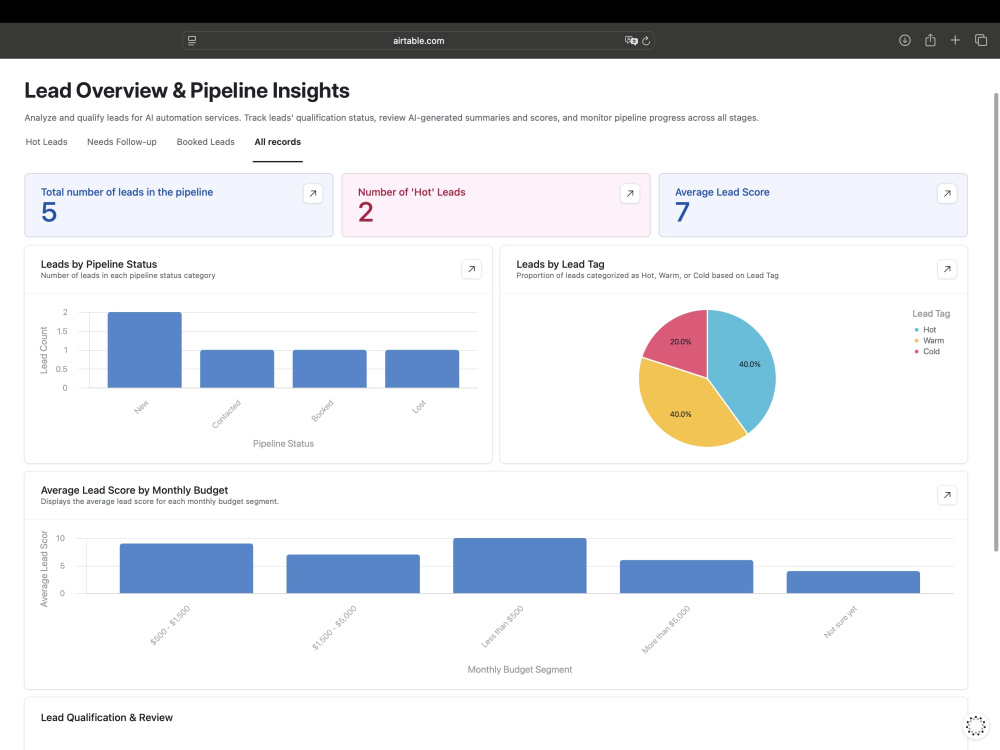Click the circular assistant icon at bottom right

975,725
